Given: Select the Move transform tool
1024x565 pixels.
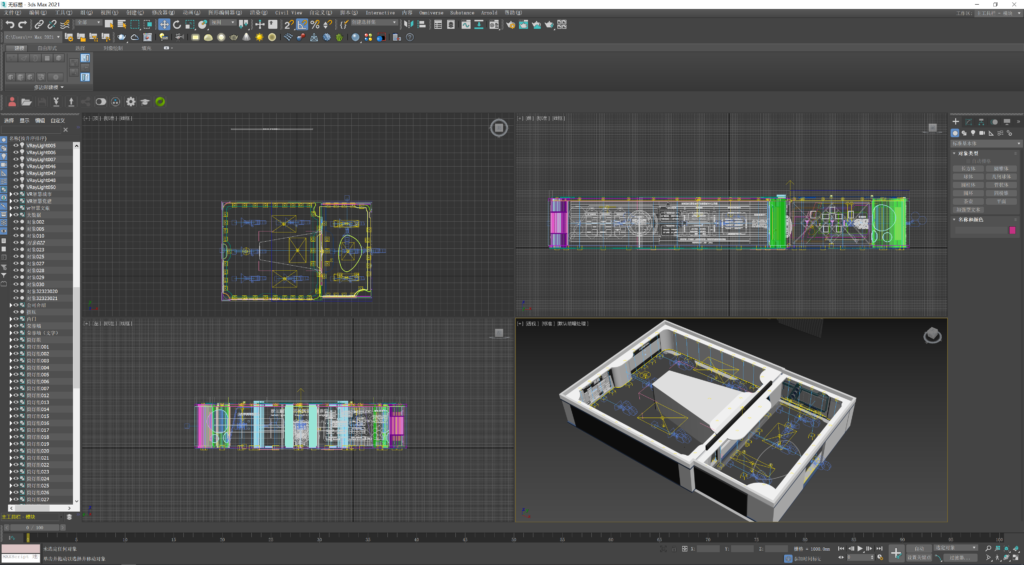Looking at the screenshot, I should click(x=164, y=24).
